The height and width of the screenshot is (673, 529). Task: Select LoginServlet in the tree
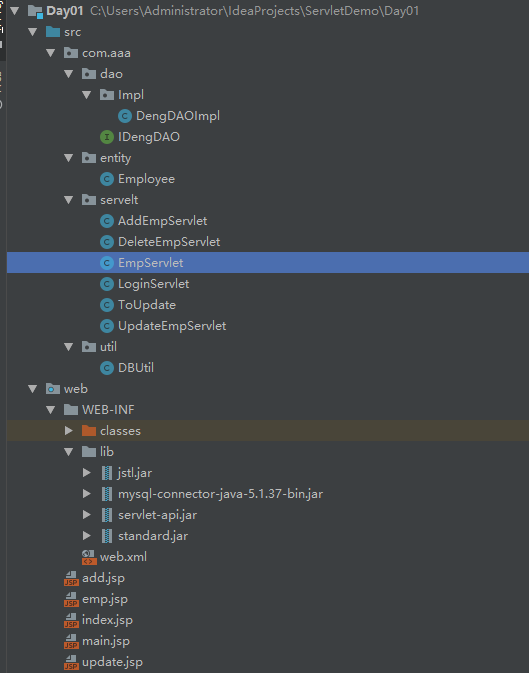pos(154,284)
